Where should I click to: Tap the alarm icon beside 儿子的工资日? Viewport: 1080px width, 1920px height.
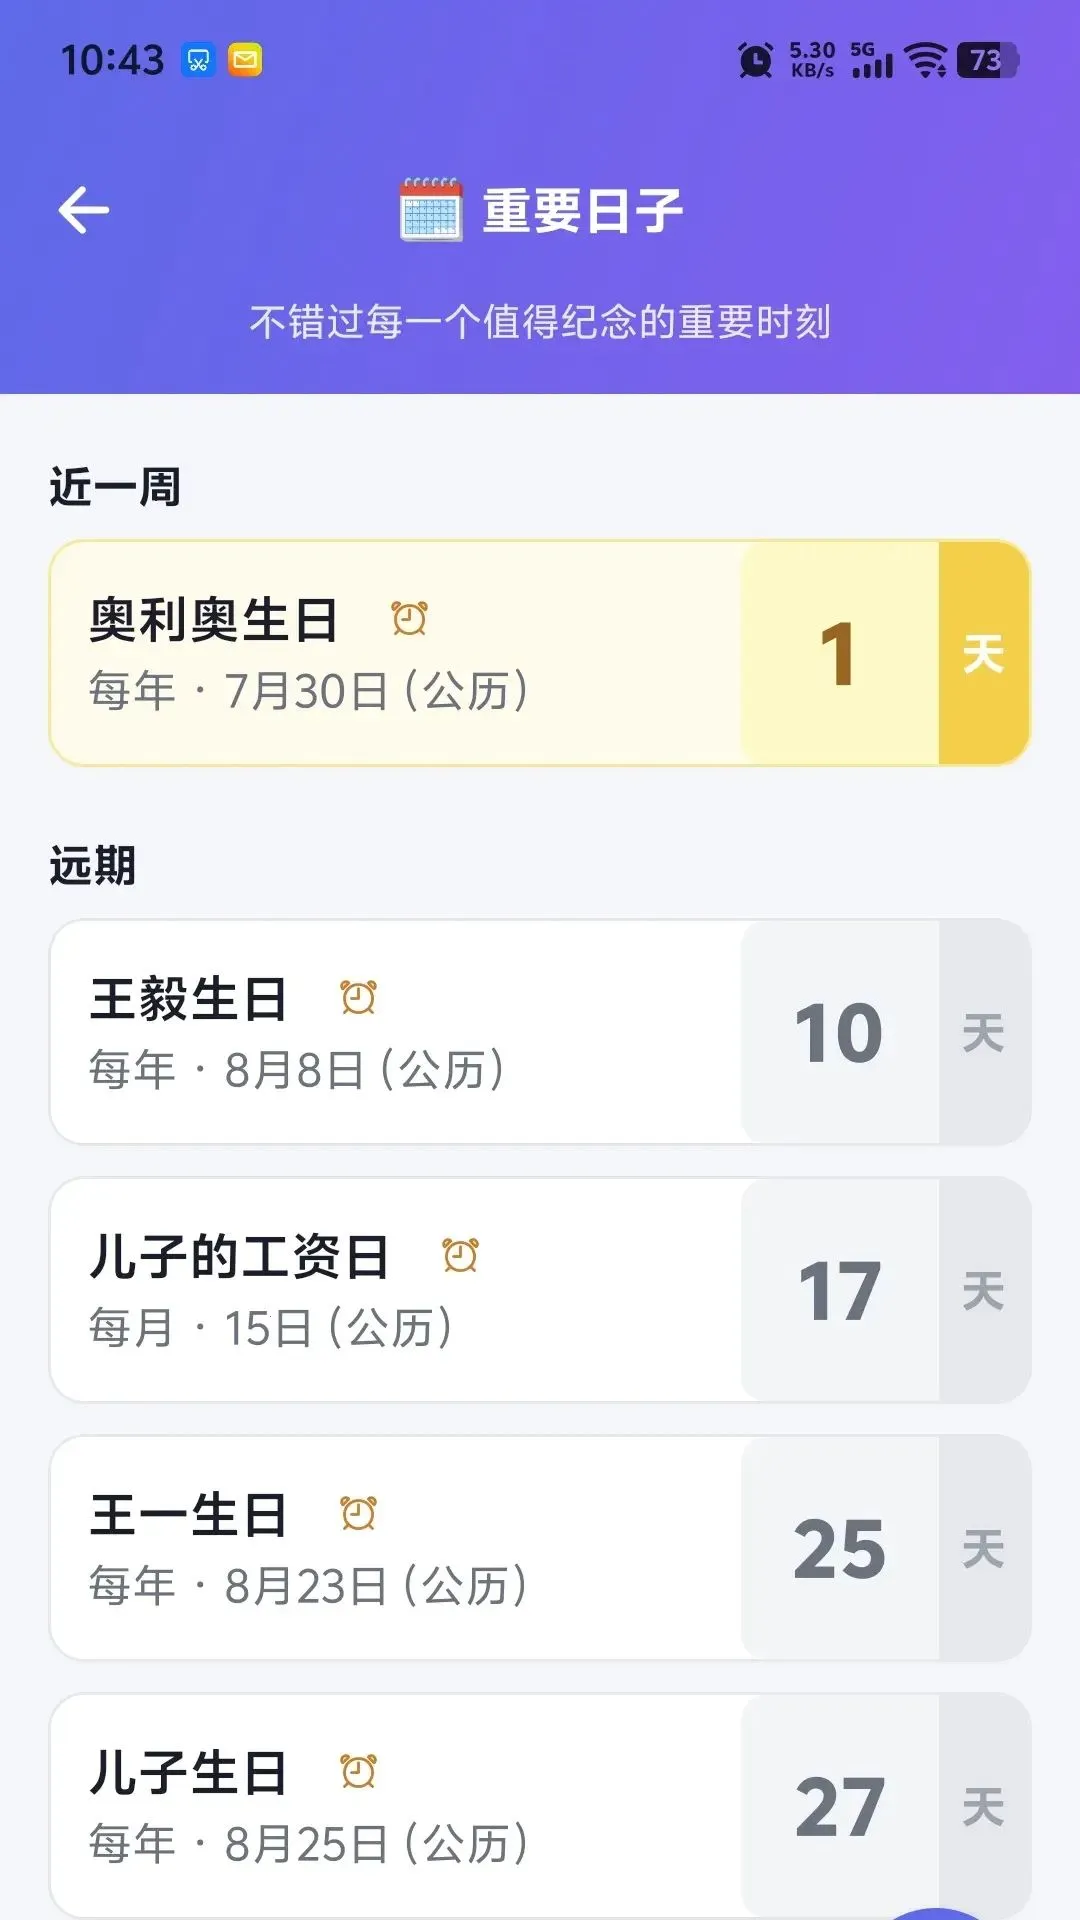[460, 1256]
